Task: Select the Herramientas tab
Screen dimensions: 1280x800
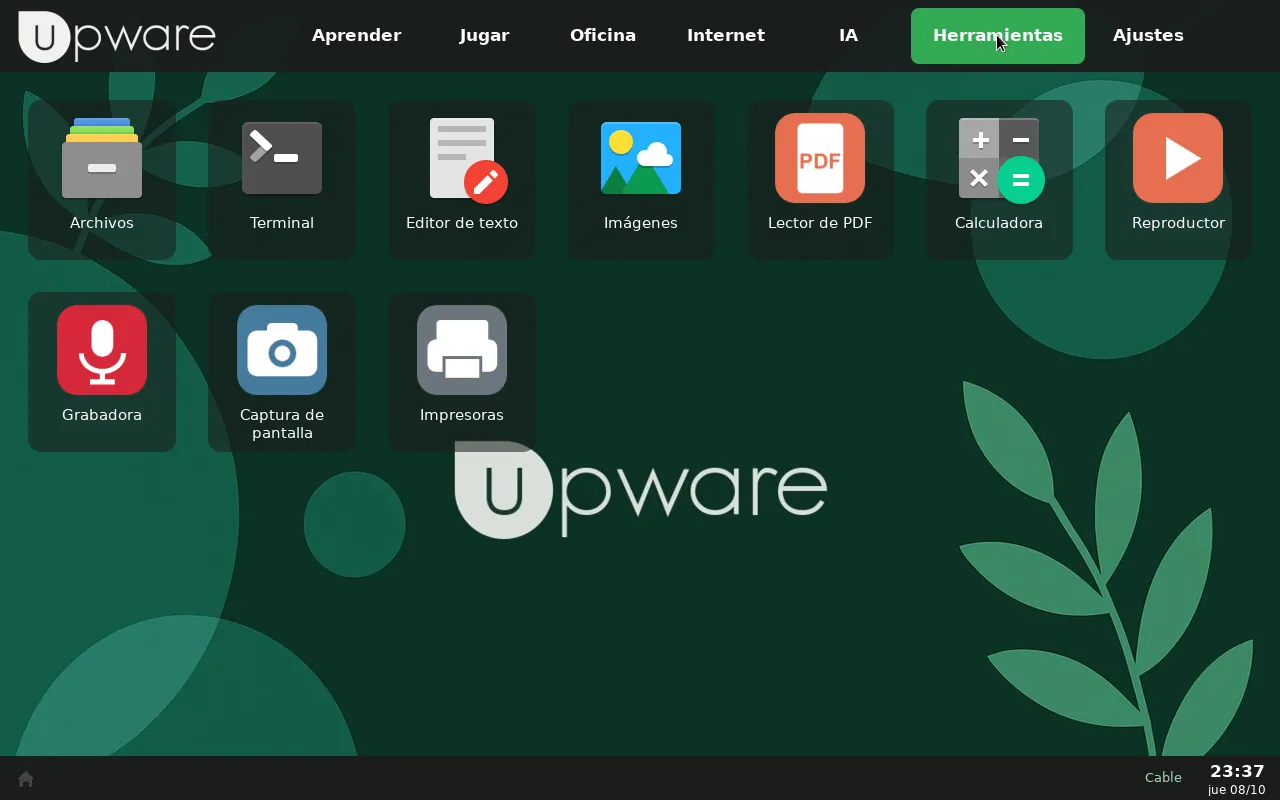Action: [x=998, y=36]
